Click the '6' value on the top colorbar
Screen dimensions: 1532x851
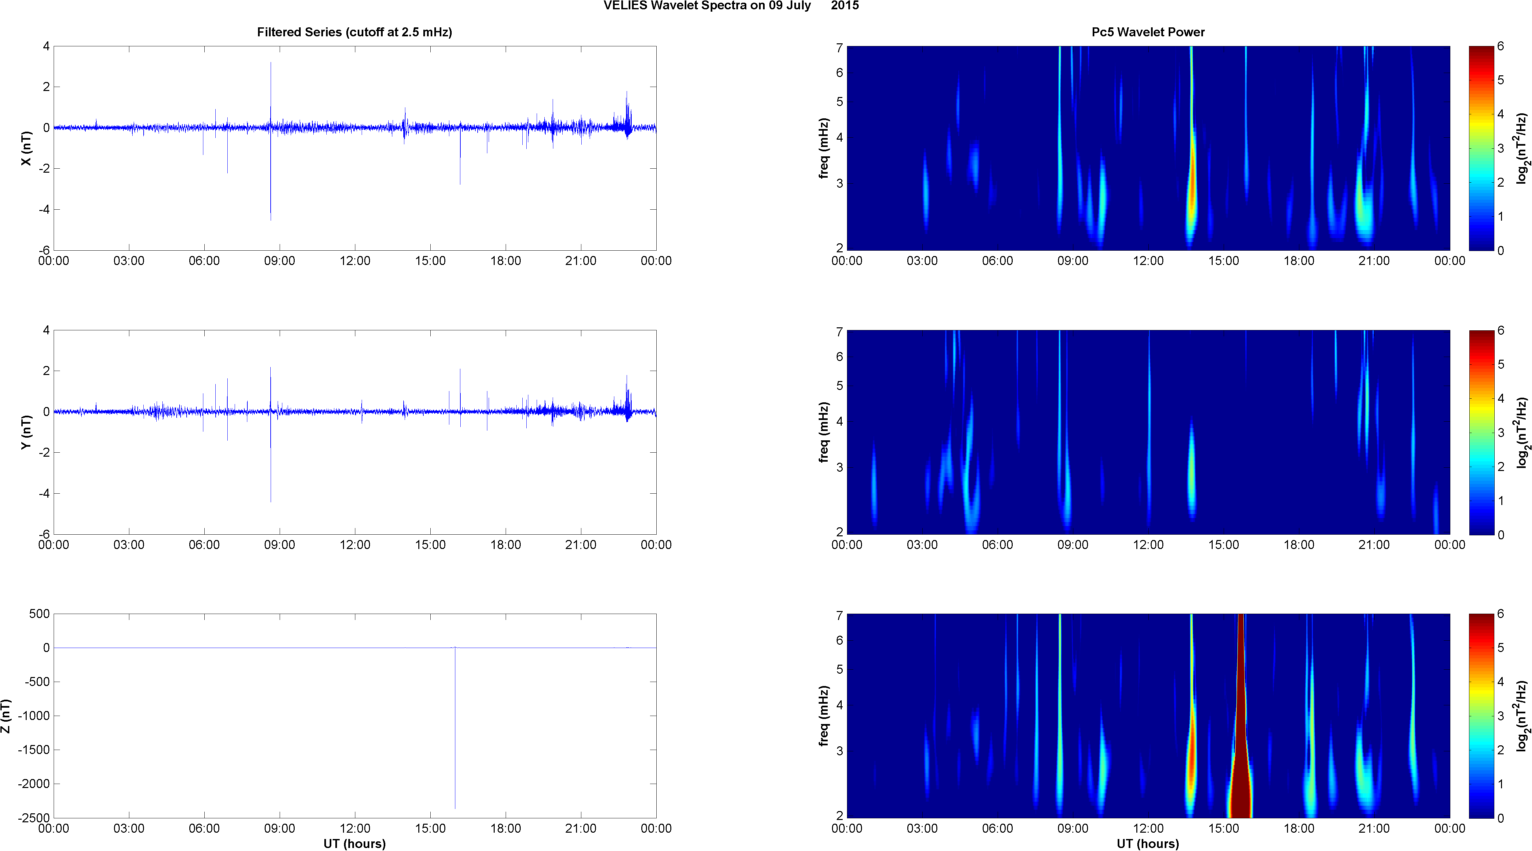(x=1501, y=47)
